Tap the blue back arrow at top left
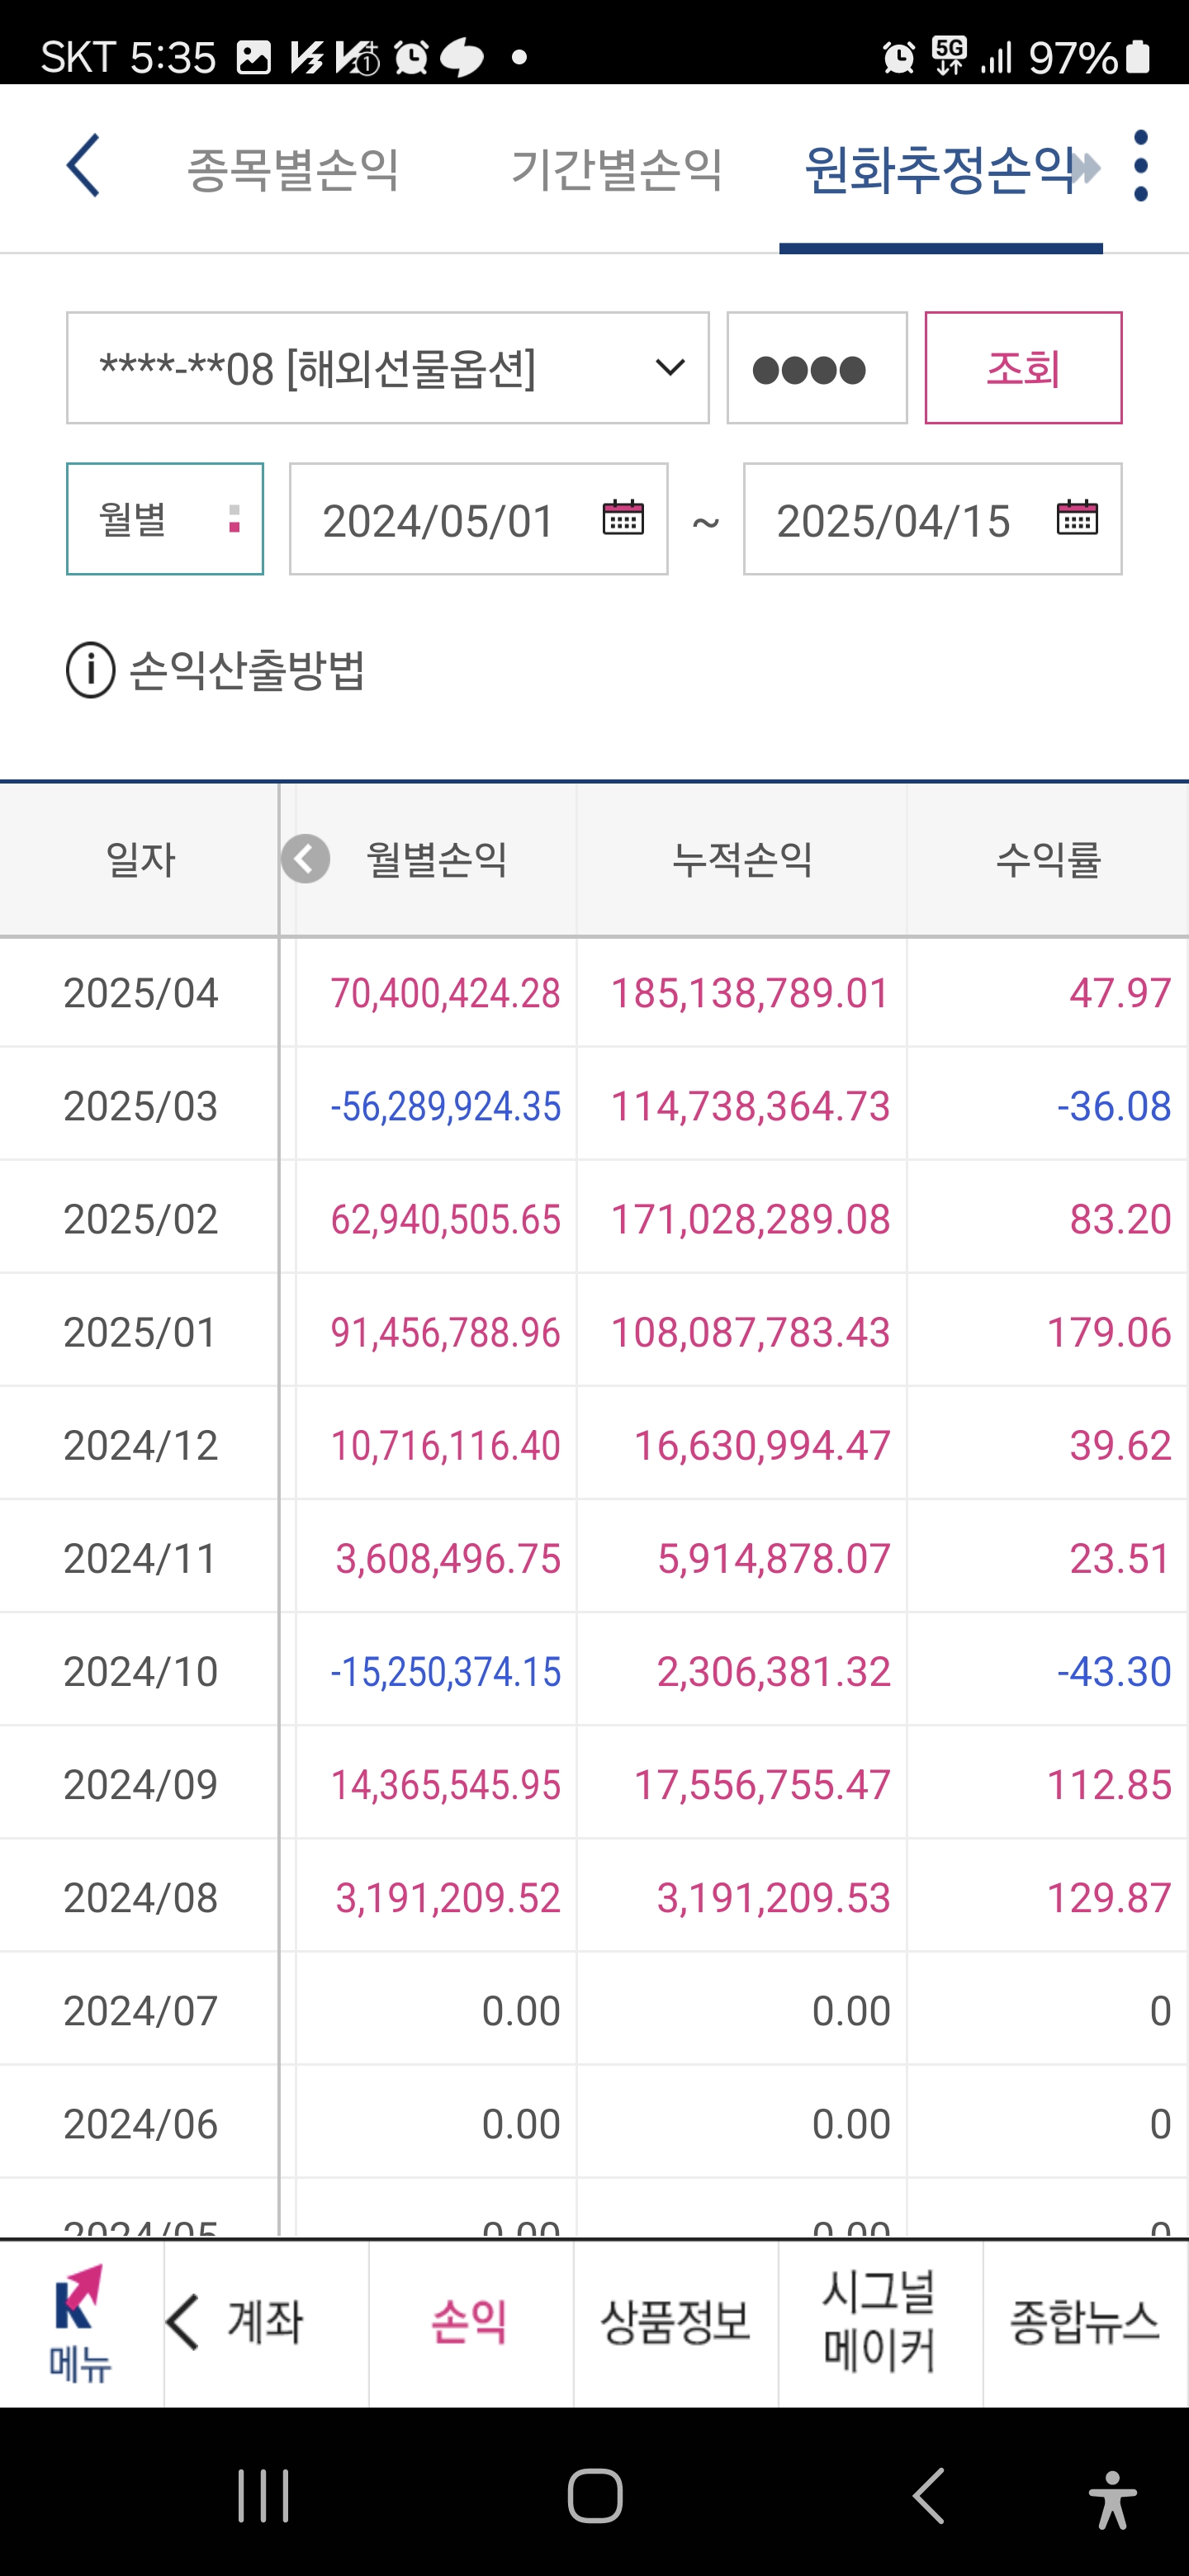Viewport: 1189px width, 2576px height. tap(83, 166)
